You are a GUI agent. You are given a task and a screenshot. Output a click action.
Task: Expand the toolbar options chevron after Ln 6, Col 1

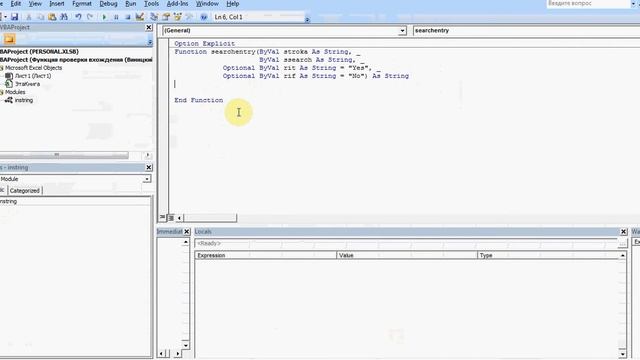point(307,19)
